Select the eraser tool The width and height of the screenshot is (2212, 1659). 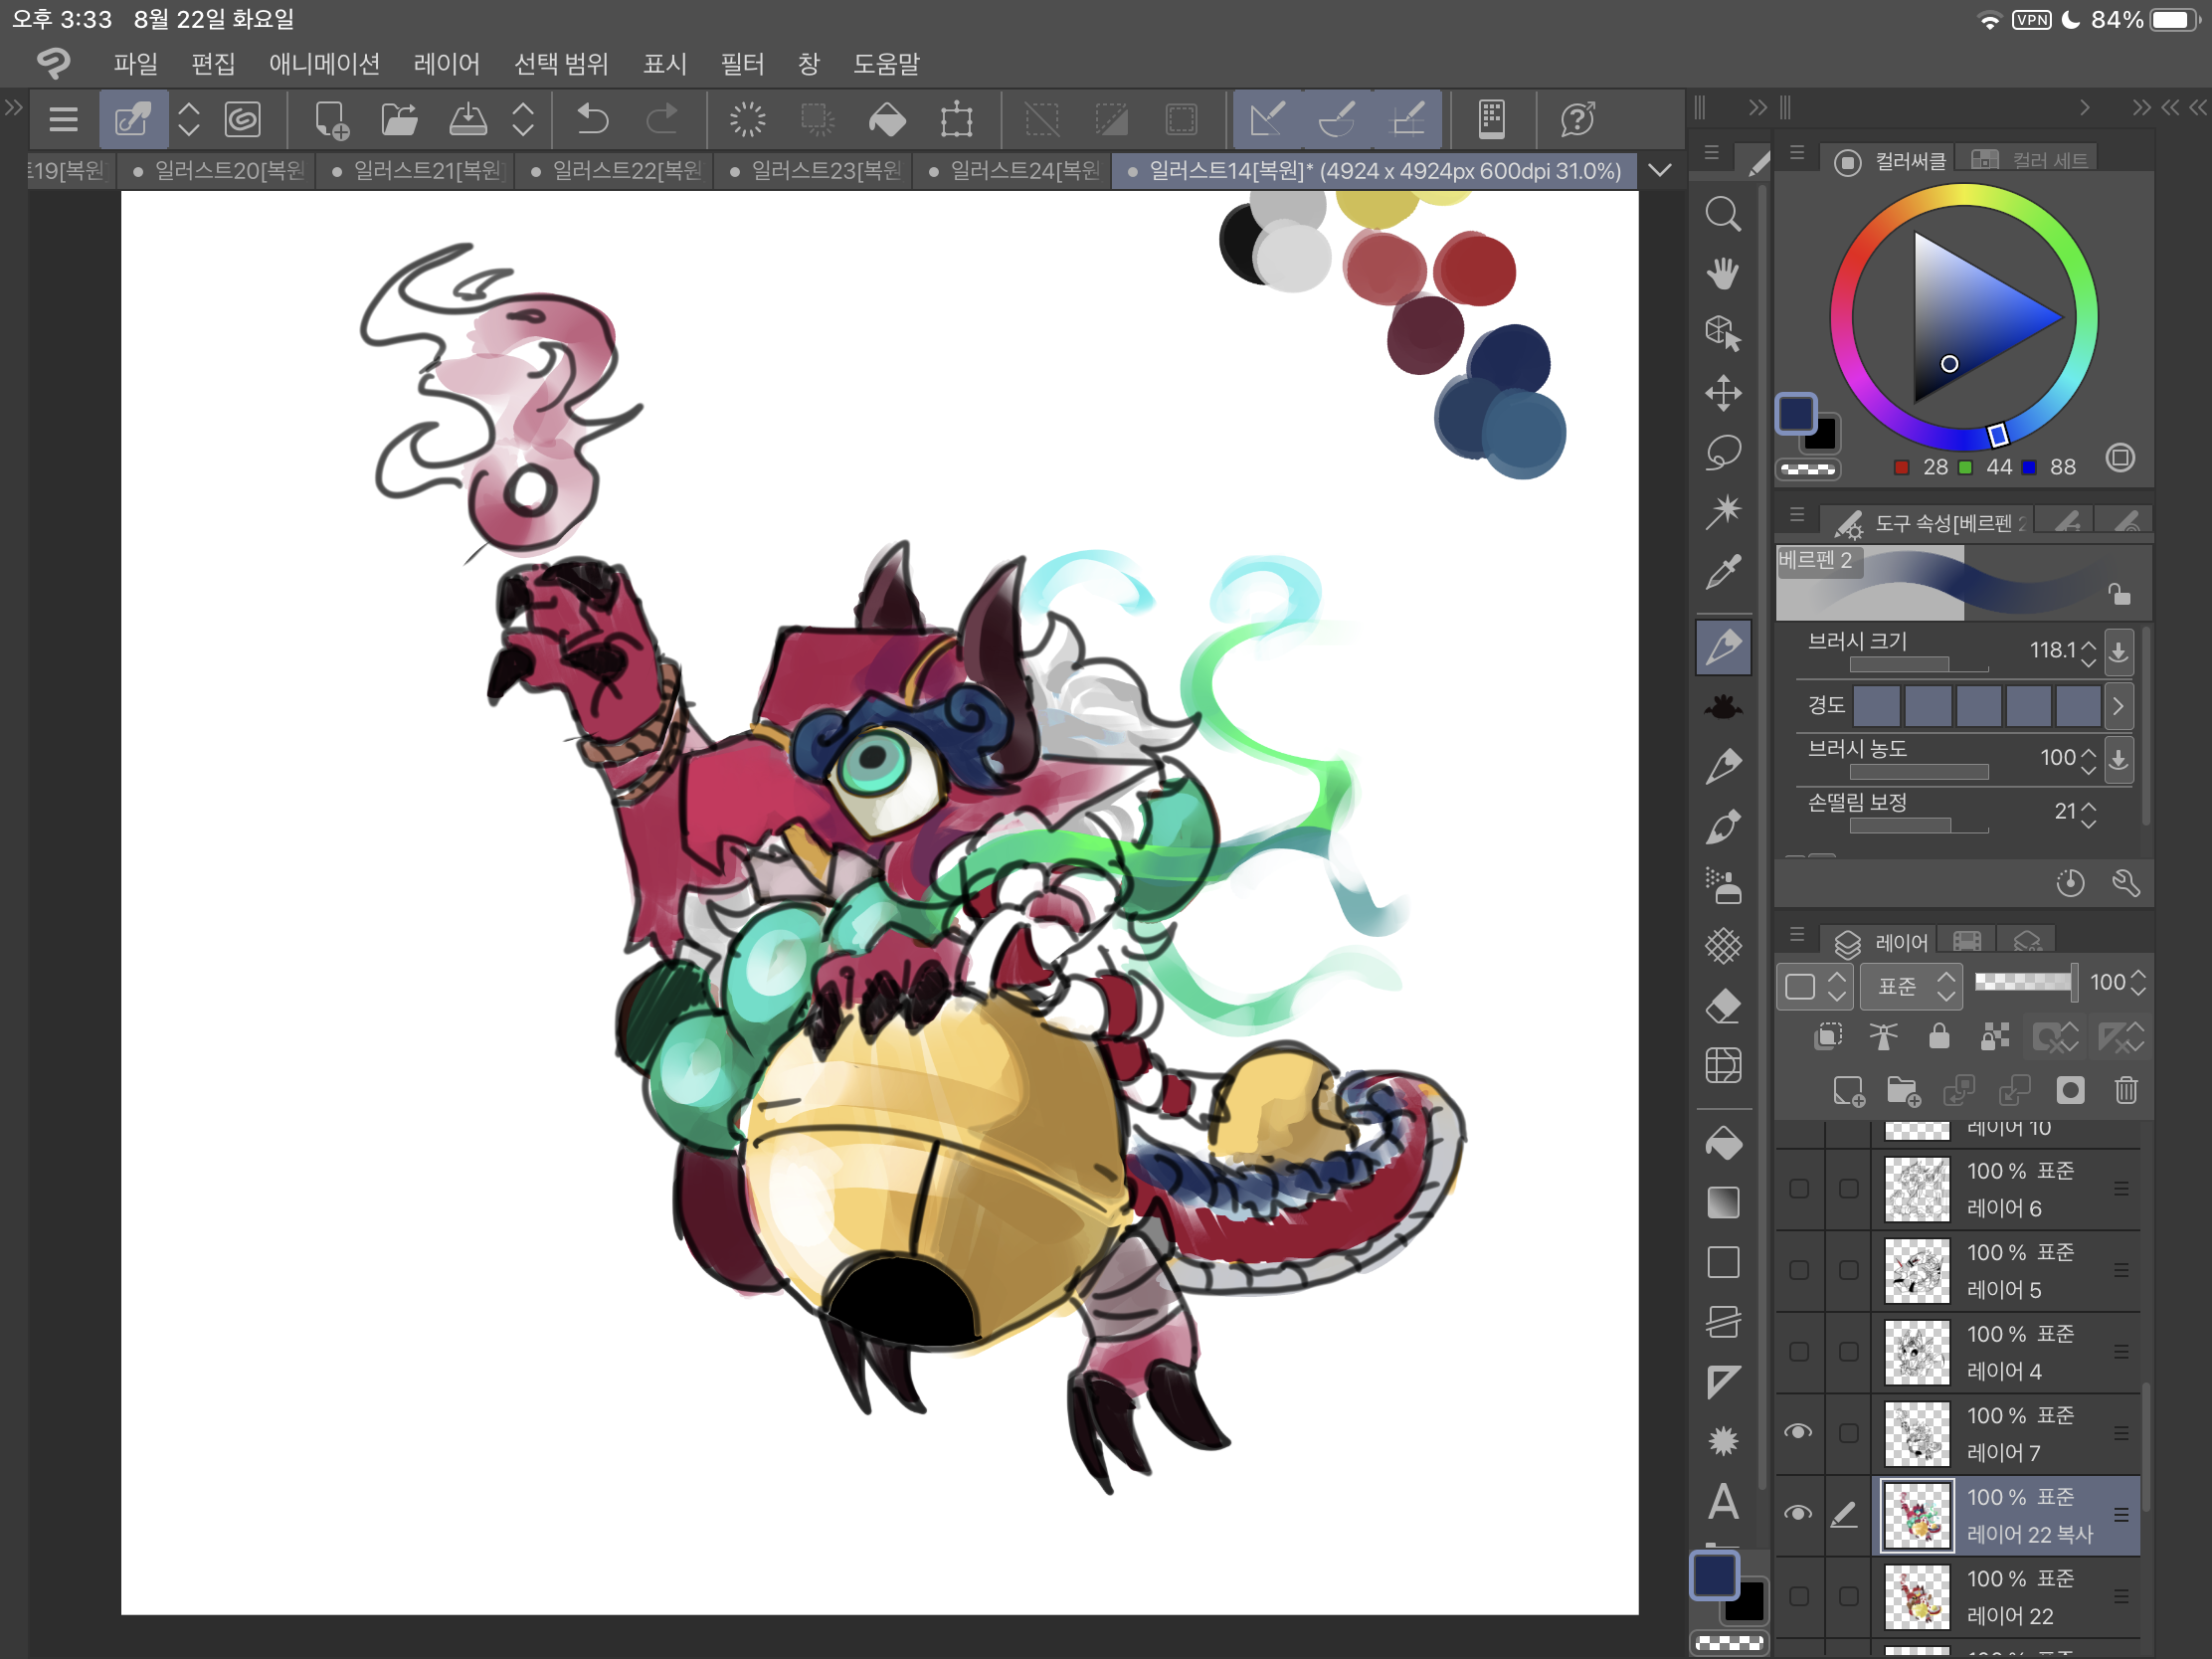pyautogui.click(x=1722, y=1005)
